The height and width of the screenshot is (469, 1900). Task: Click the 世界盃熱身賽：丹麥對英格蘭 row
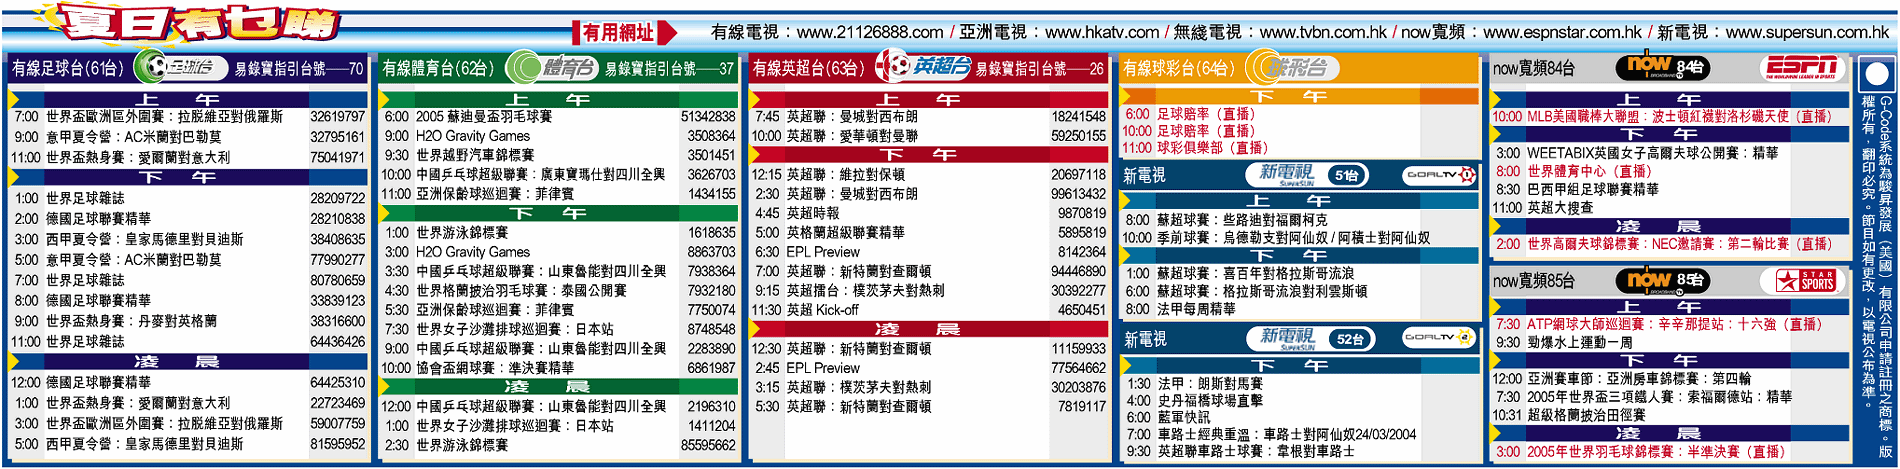(x=188, y=321)
